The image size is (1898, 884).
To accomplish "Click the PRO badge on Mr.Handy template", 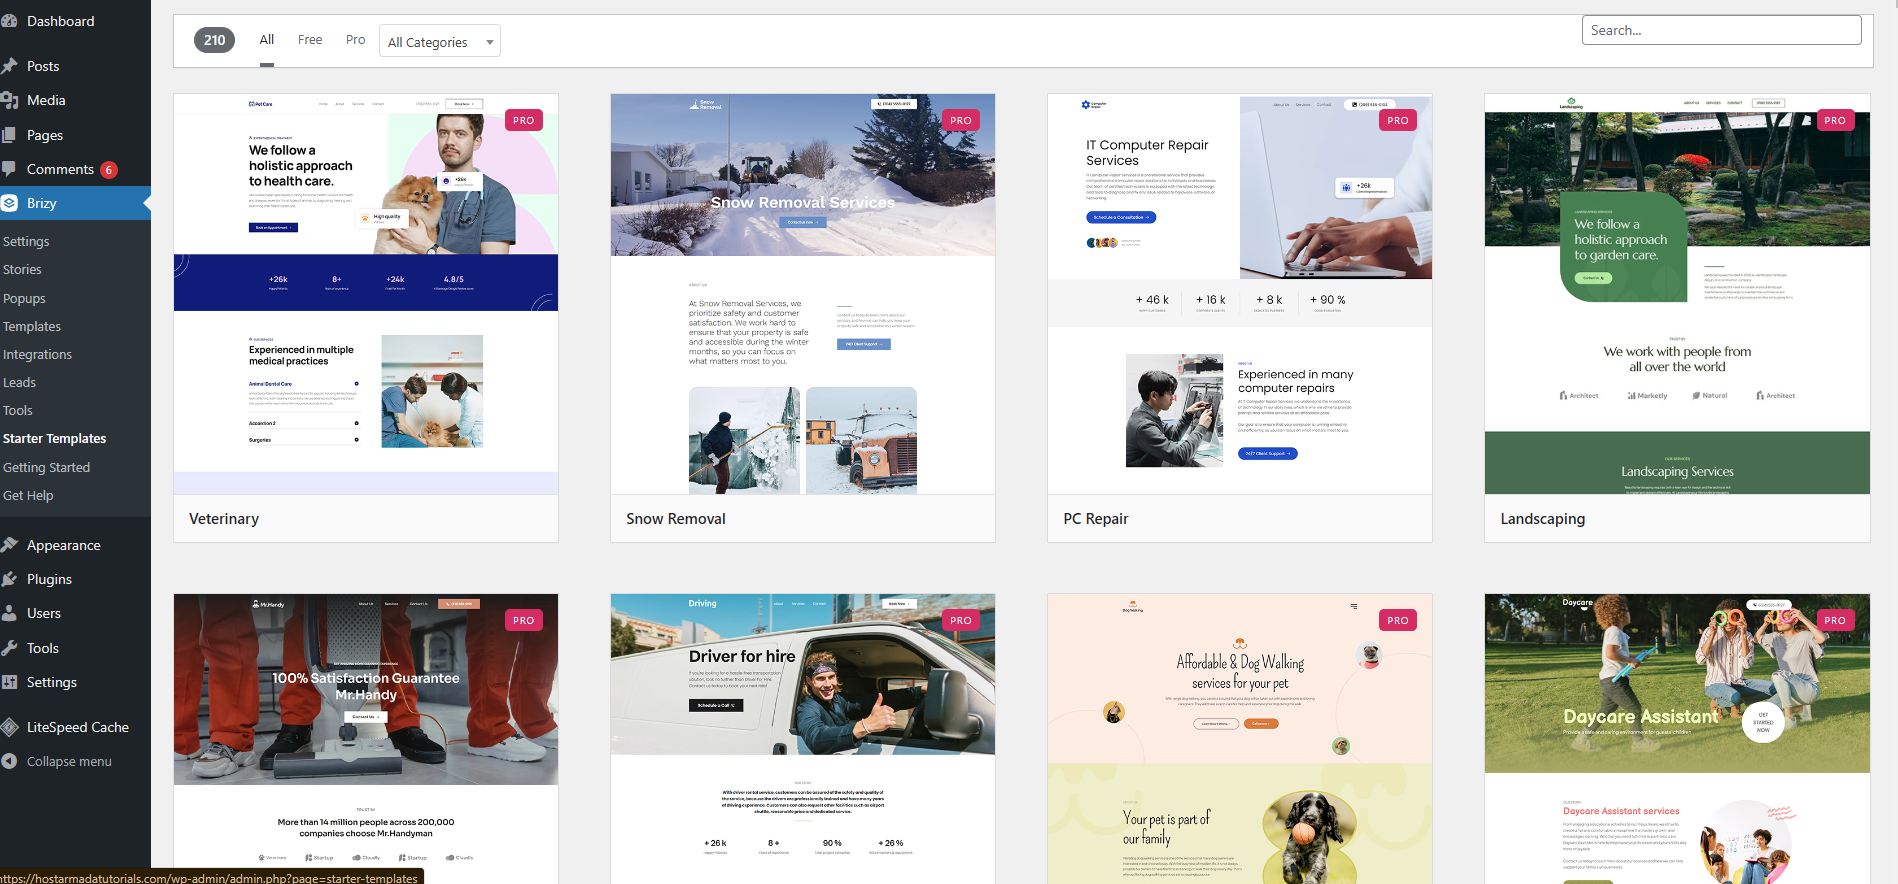I will coord(524,620).
